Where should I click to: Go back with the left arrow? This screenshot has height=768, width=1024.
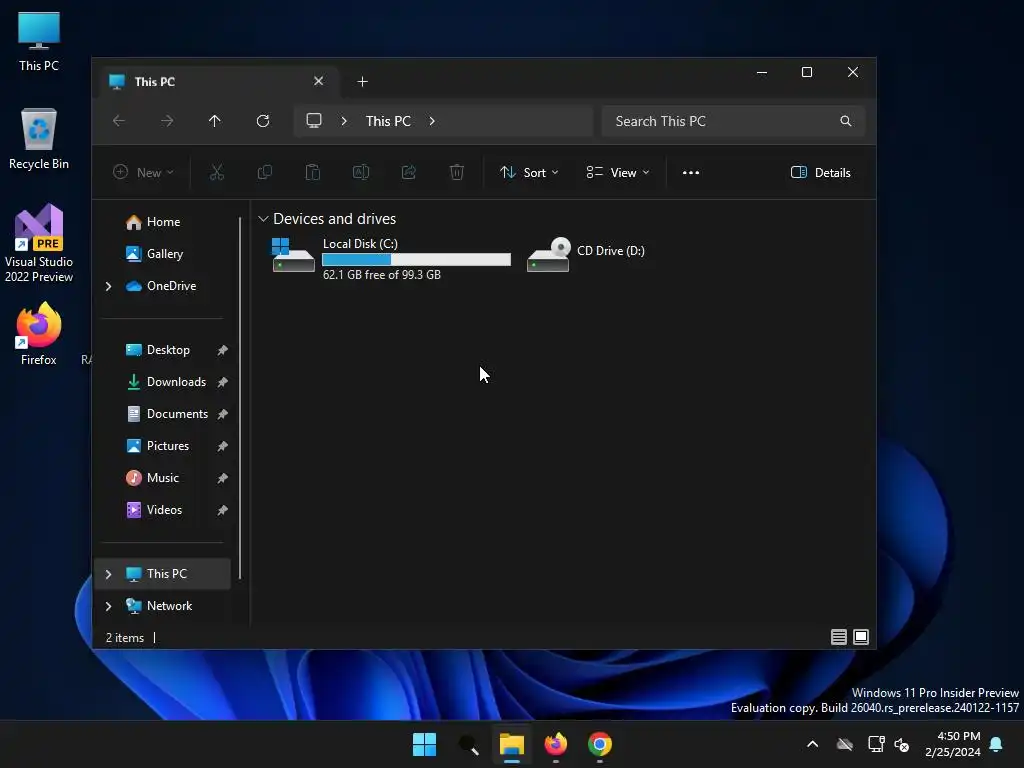[x=119, y=121]
